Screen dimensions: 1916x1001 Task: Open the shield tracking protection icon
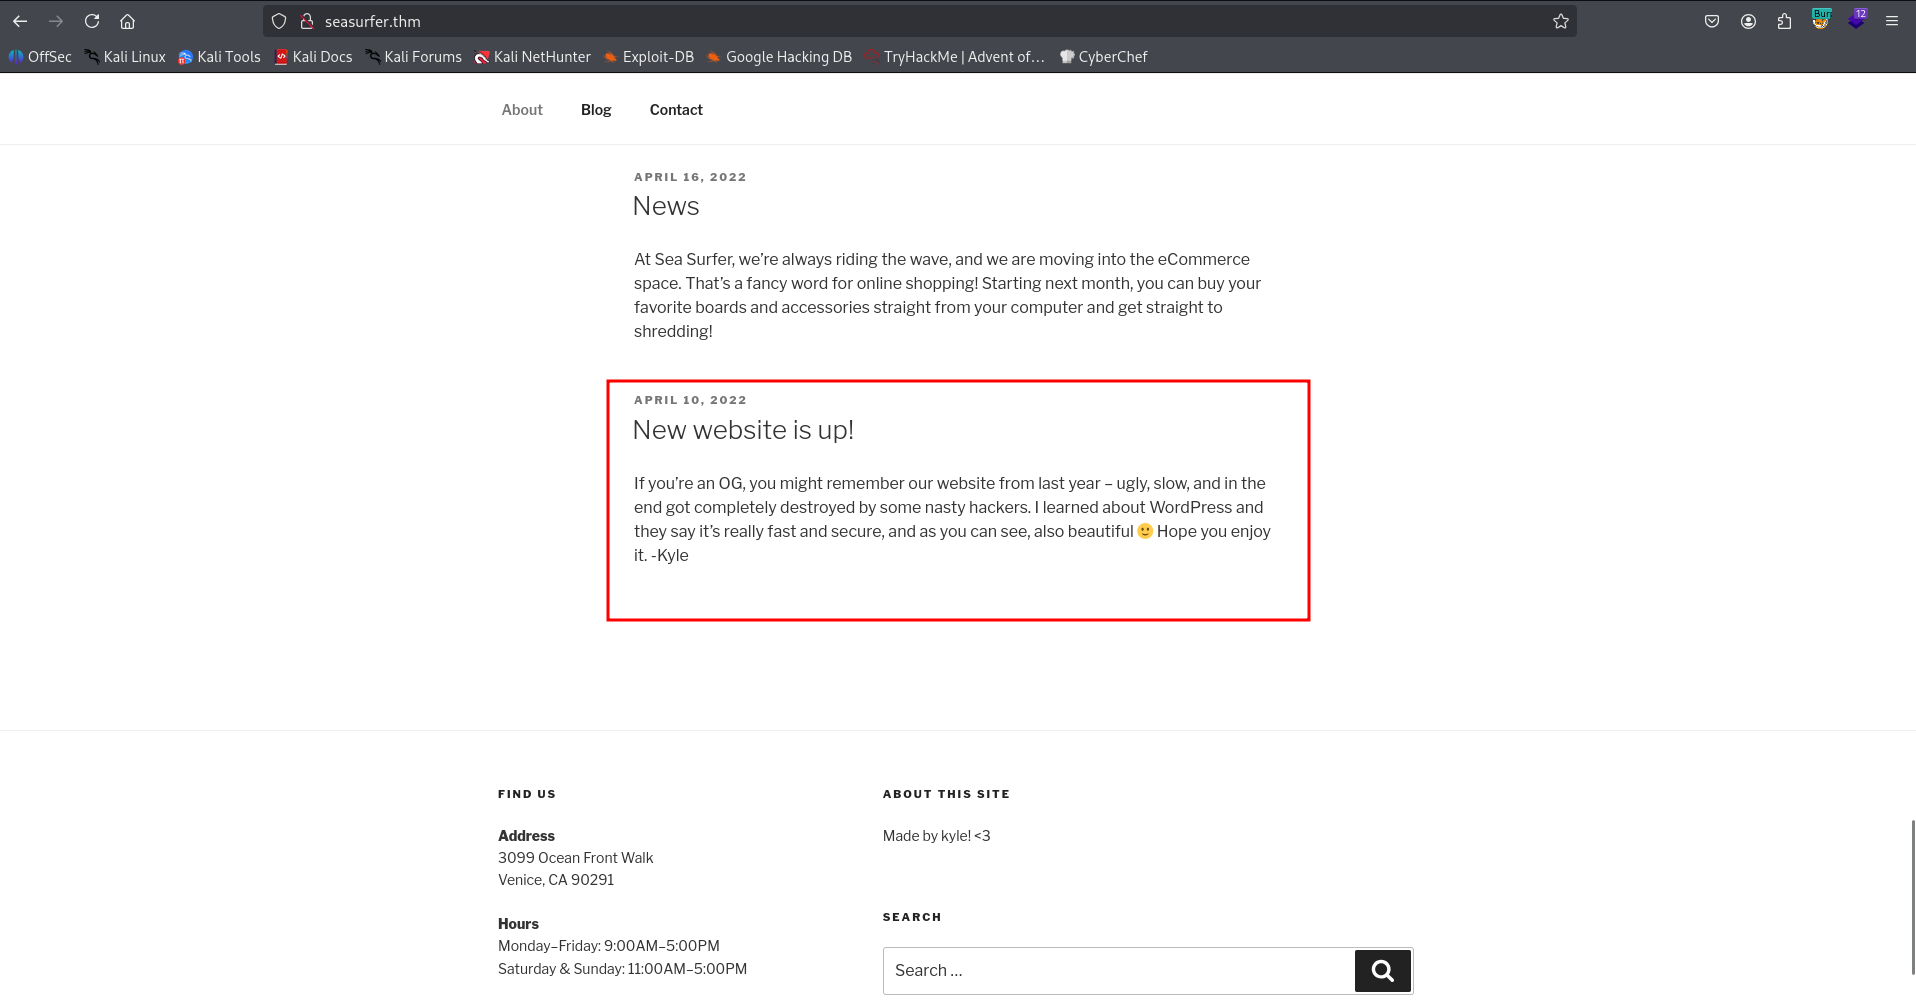click(278, 20)
